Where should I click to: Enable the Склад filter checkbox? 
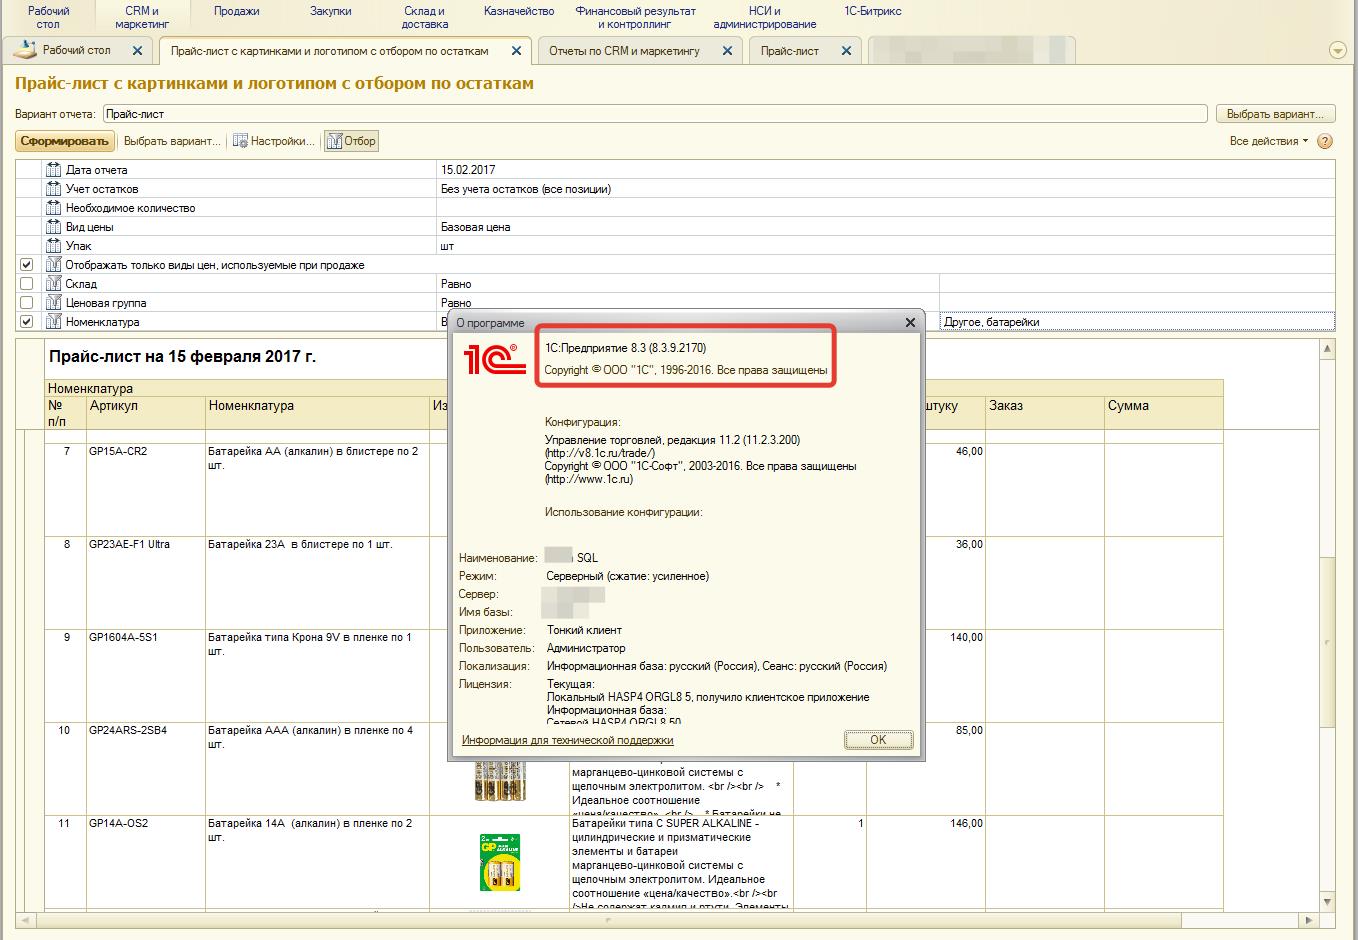pyautogui.click(x=27, y=284)
